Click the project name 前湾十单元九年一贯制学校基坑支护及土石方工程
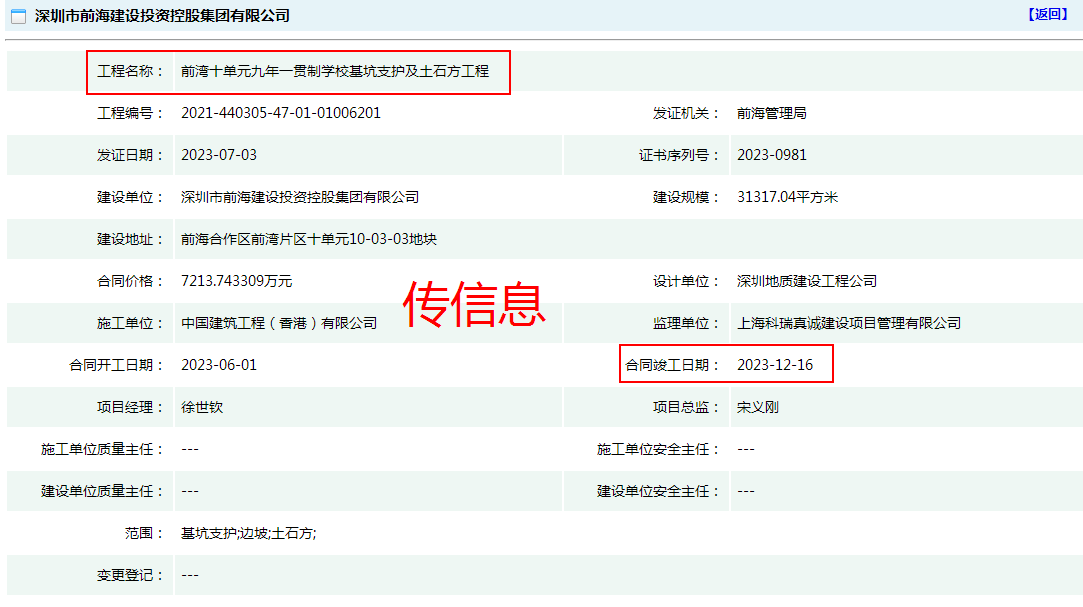This screenshot has height=607, width=1083. point(335,72)
